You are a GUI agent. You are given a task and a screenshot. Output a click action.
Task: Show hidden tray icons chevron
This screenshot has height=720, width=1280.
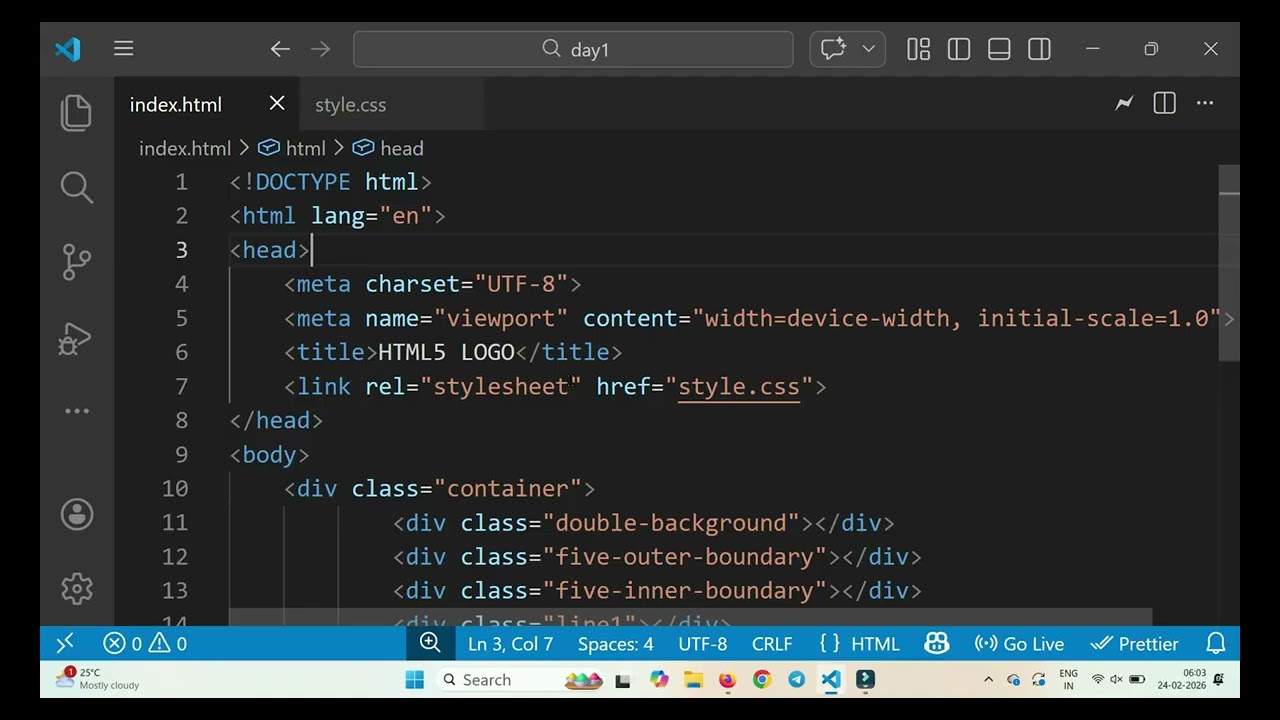[x=988, y=680]
